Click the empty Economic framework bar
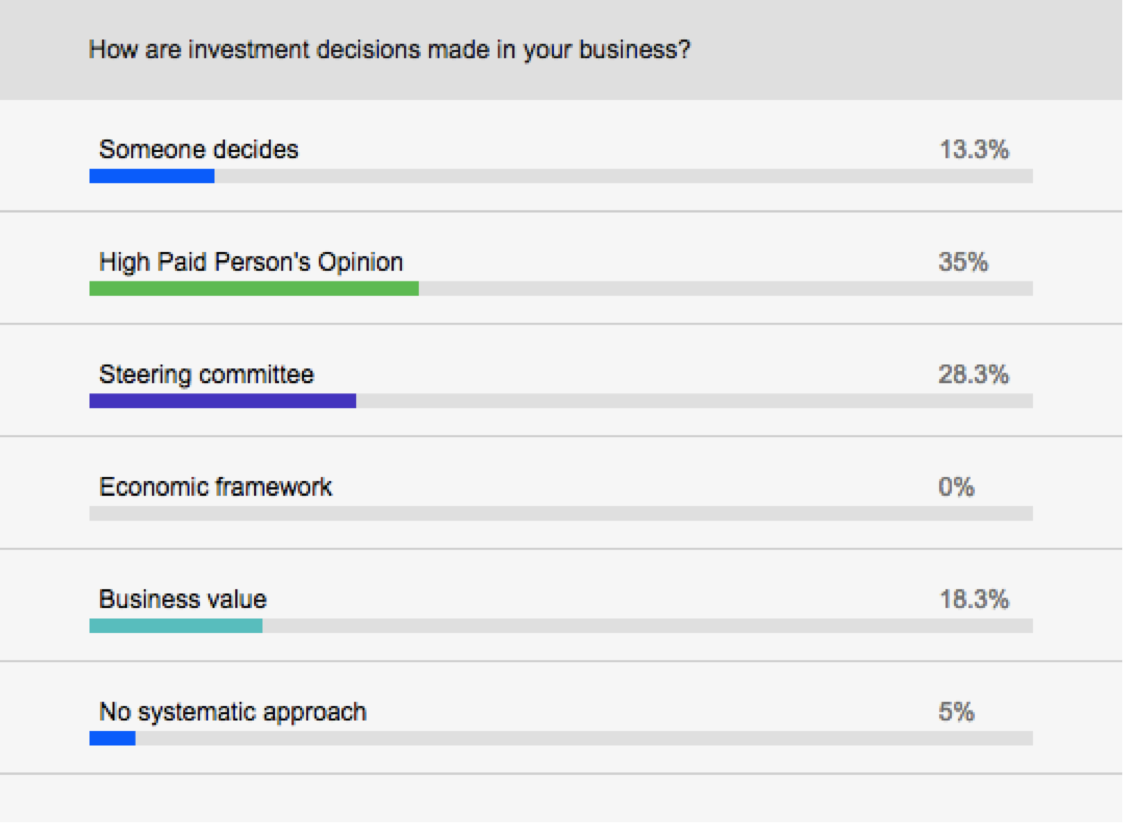 click(560, 514)
